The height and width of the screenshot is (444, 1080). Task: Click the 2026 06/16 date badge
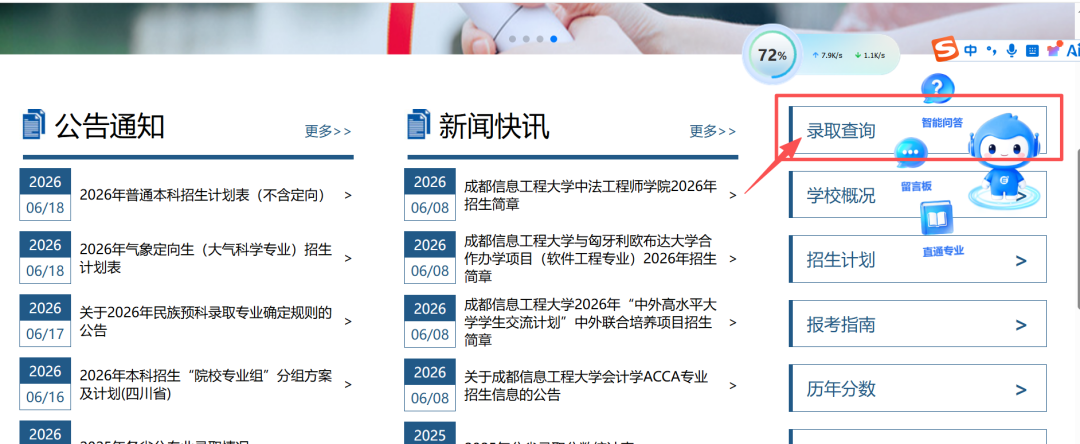pos(45,385)
